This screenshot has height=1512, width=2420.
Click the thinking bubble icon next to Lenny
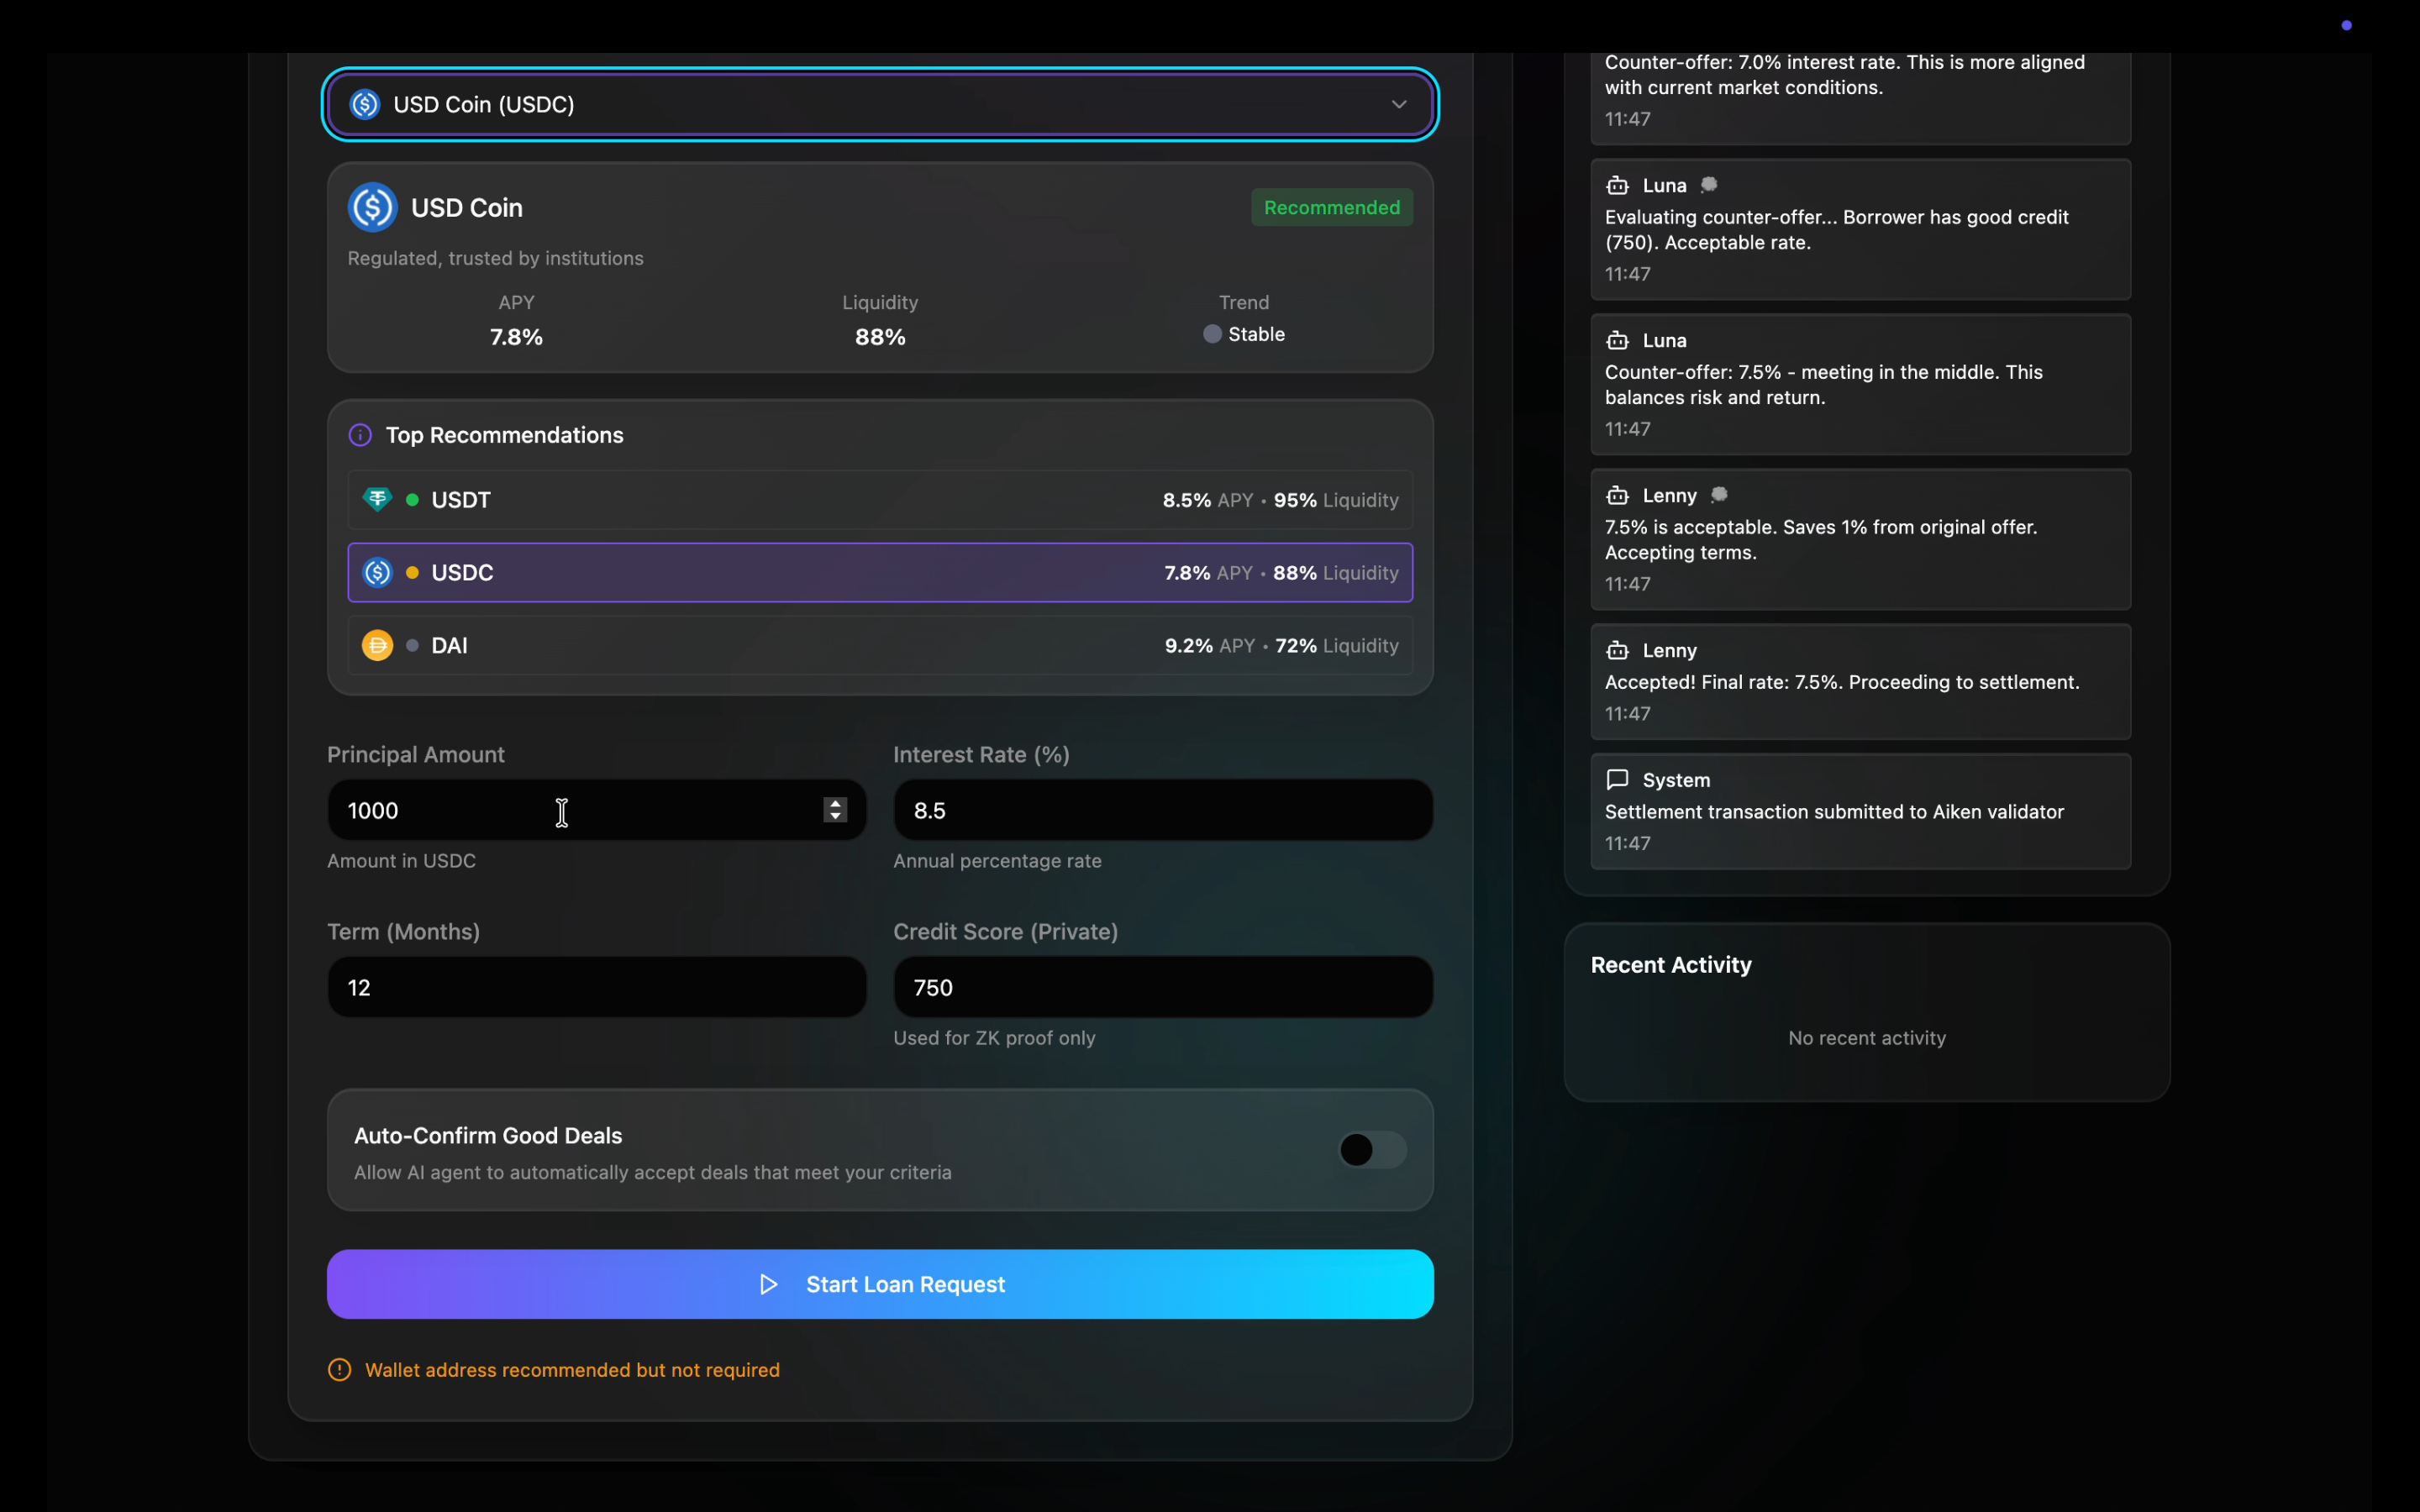pyautogui.click(x=1719, y=495)
